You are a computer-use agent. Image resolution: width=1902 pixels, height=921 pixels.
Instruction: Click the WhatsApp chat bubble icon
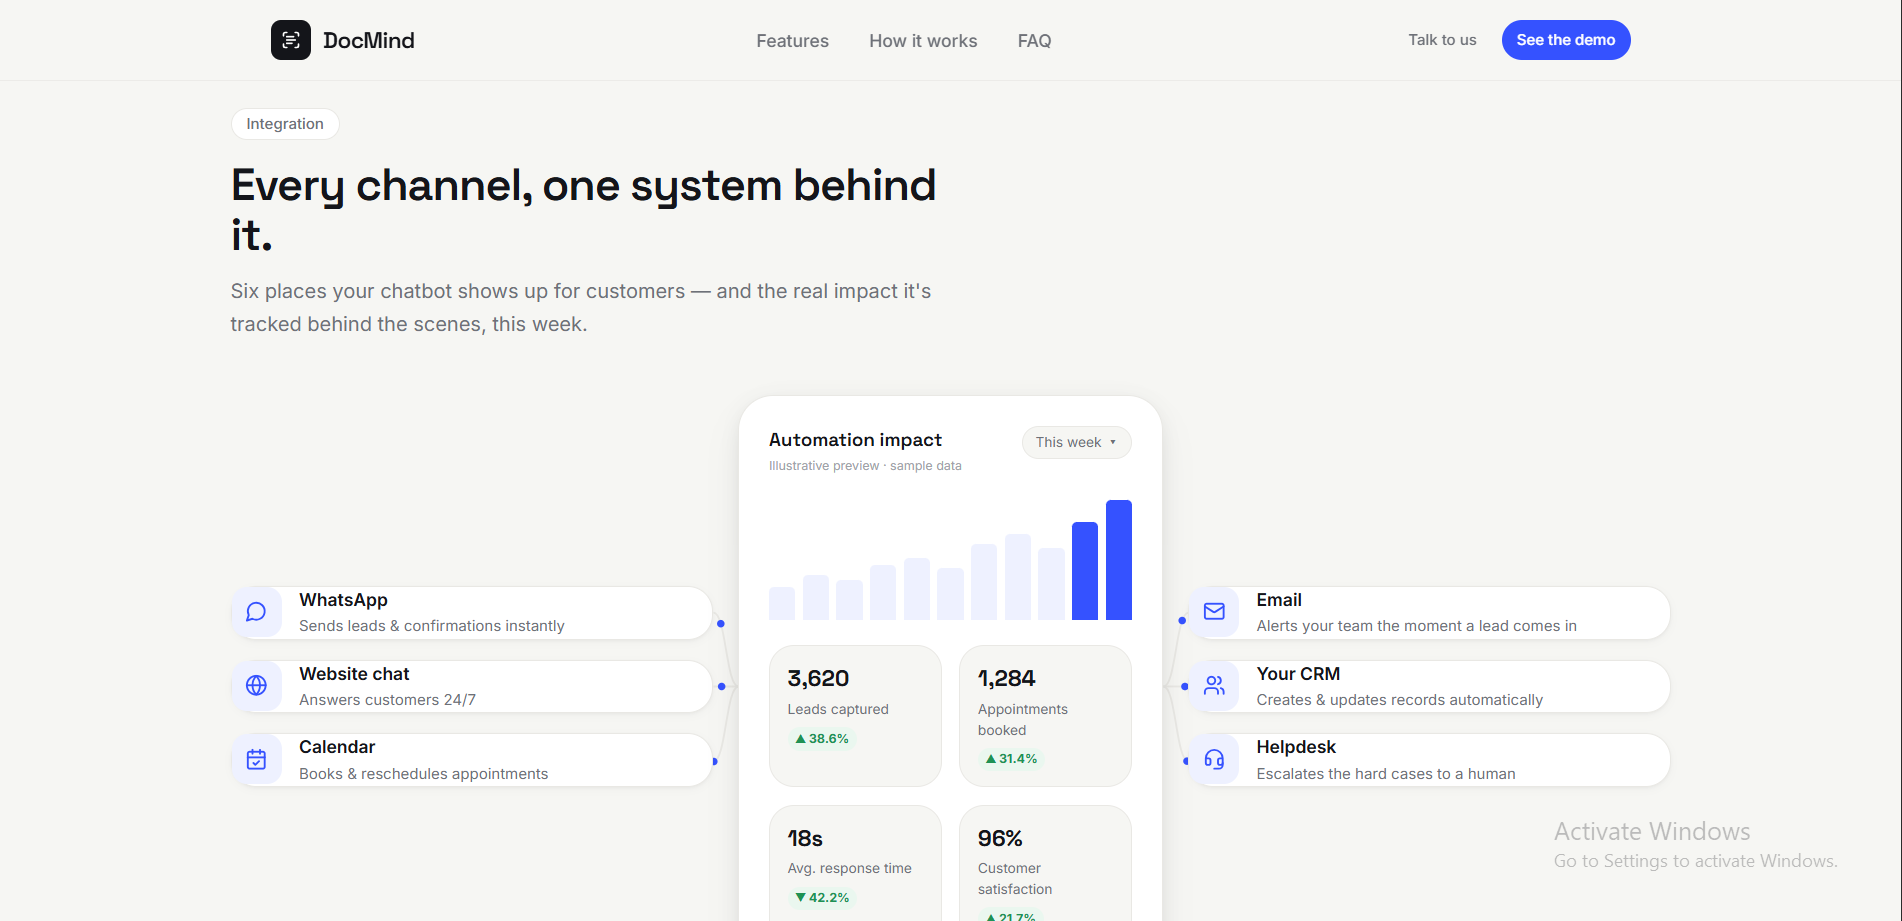coord(256,612)
